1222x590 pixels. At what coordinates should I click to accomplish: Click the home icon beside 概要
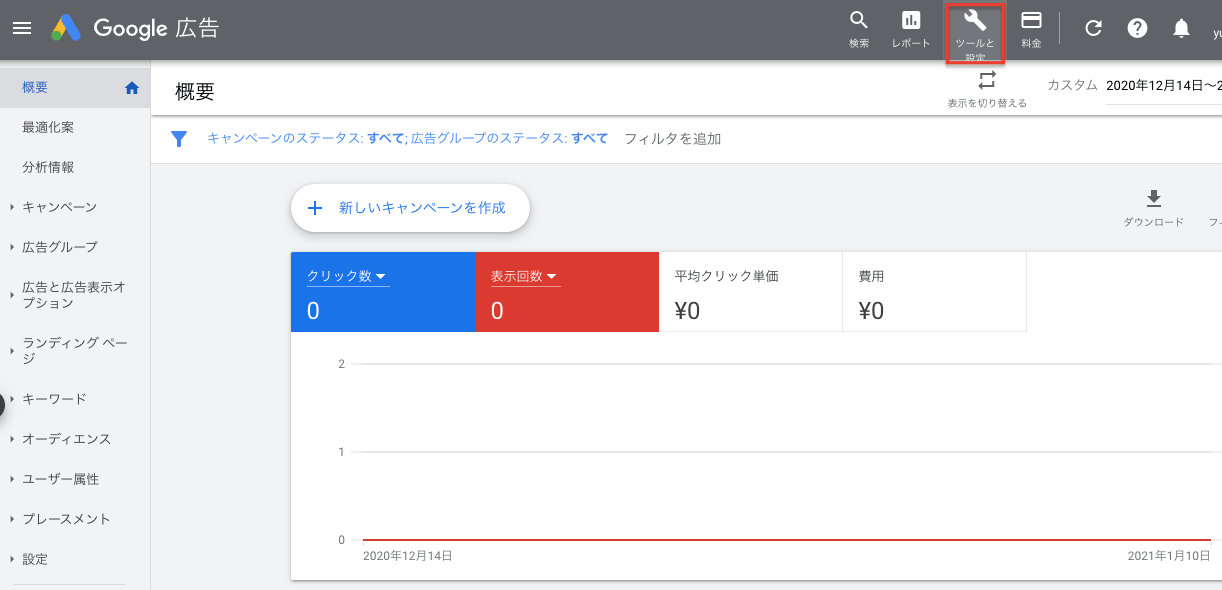pyautogui.click(x=131, y=87)
